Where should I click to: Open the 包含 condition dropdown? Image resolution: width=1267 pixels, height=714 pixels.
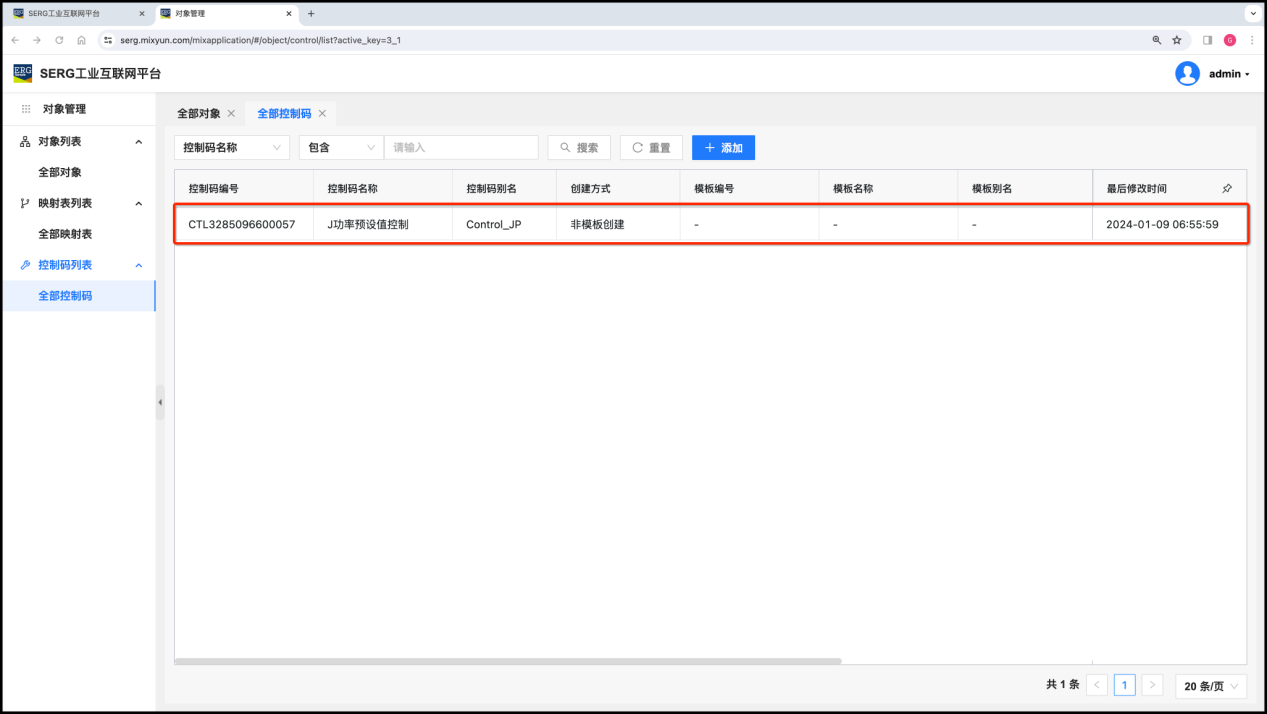[341, 148]
